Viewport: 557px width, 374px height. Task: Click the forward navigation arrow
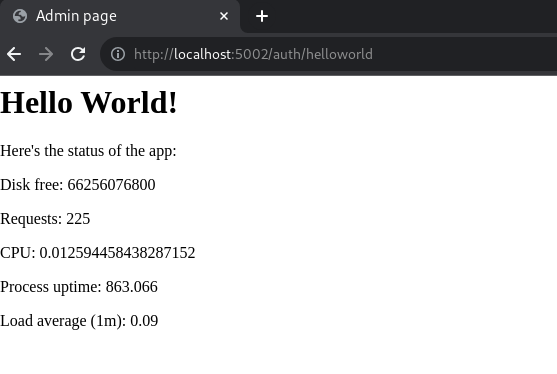(x=46, y=54)
